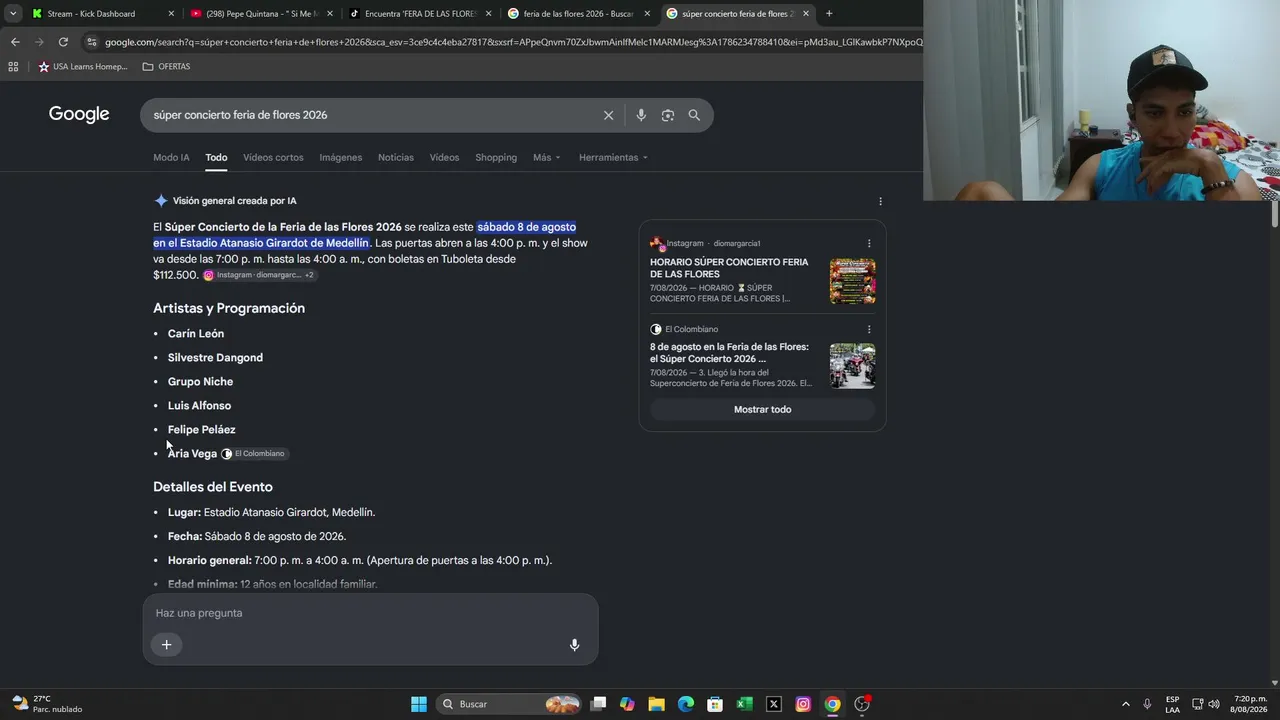1280x720 pixels.
Task: Switch to the Modo IA tab
Action: 171,157
